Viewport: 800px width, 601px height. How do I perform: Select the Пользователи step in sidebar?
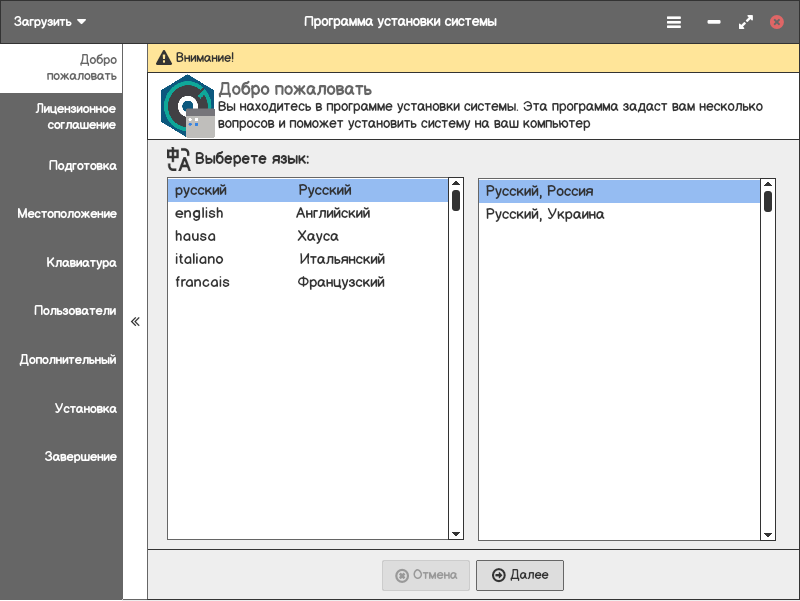tap(75, 311)
